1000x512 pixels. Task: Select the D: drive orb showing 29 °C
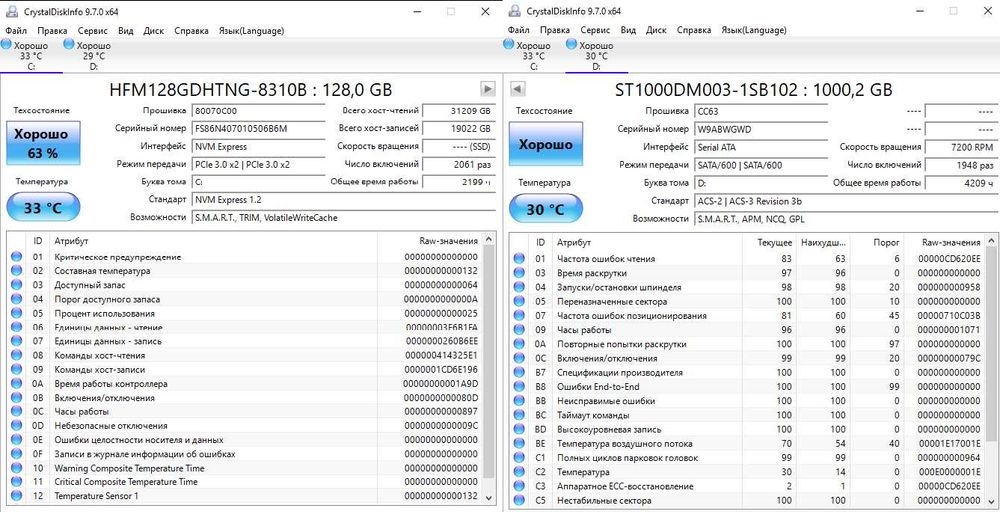(x=69, y=45)
